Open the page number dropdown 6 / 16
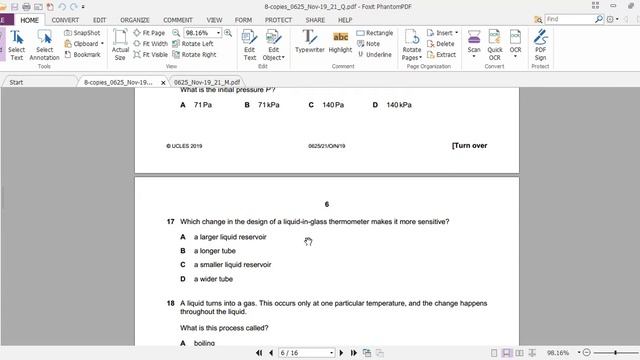This screenshot has width=640, height=360. (x=331, y=353)
